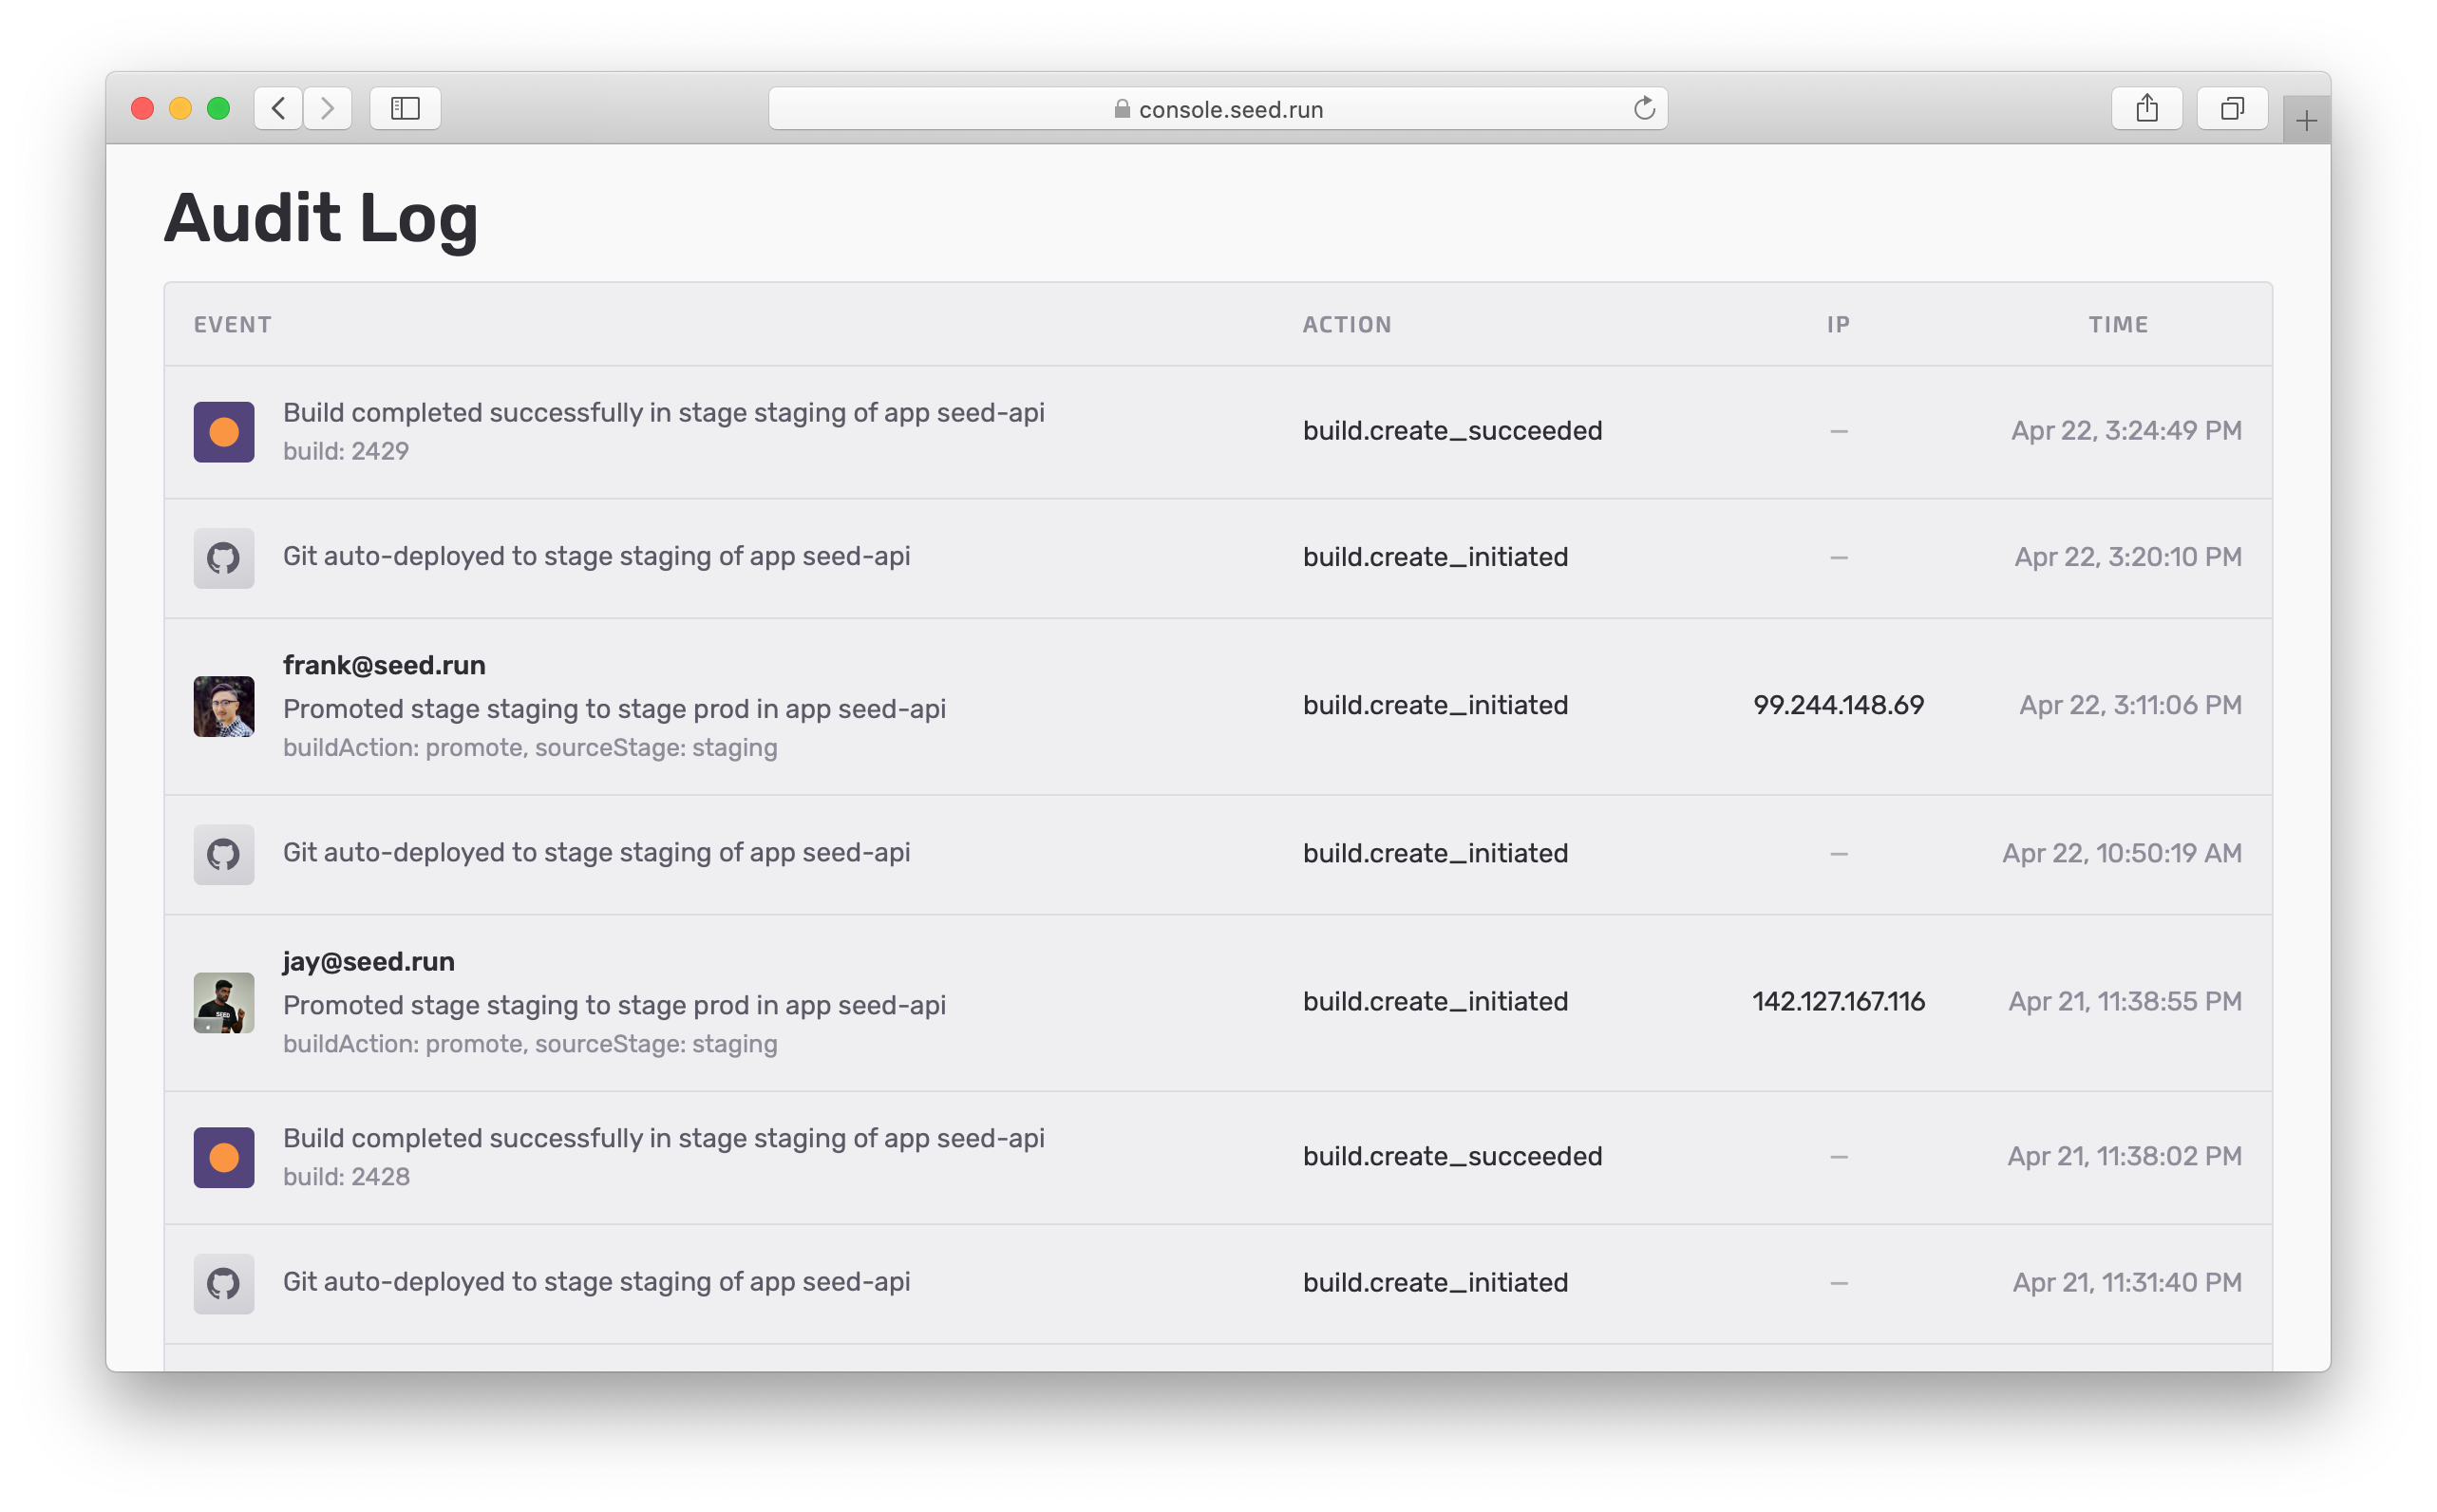2437x1512 pixels.
Task: Click jay@seed.run avatar thumbnail
Action: click(x=224, y=1002)
